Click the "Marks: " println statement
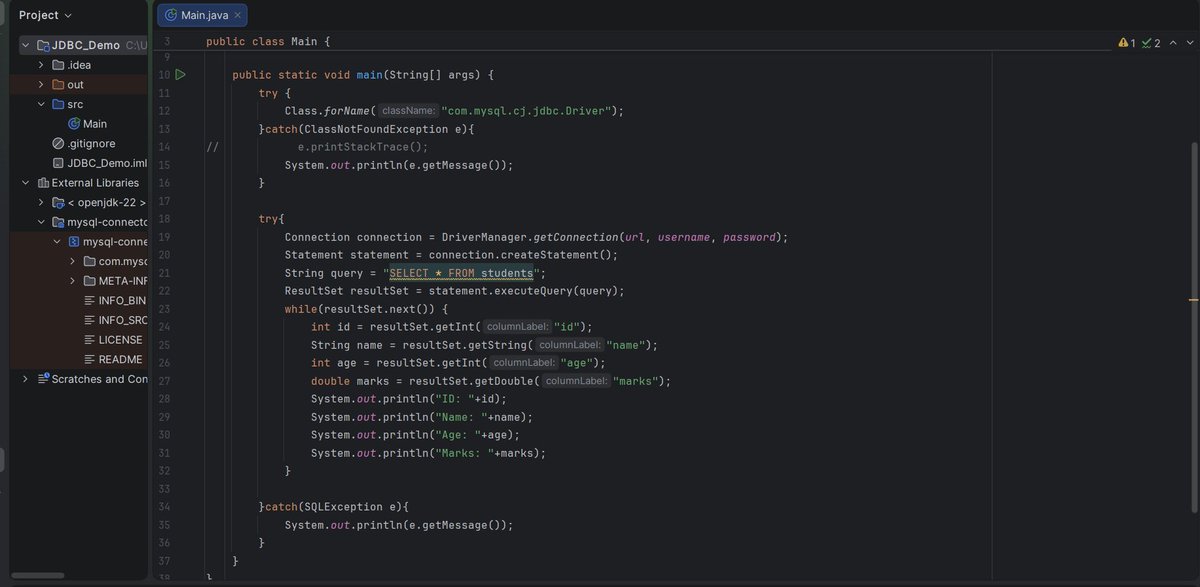The image size is (1200, 587). pyautogui.click(x=429, y=453)
